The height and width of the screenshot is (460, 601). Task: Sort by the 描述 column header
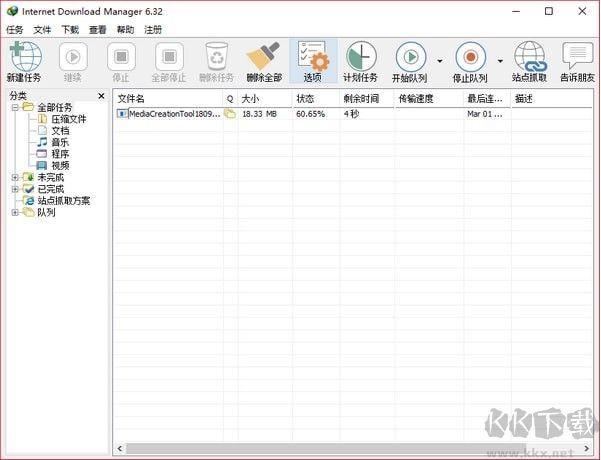pos(552,99)
